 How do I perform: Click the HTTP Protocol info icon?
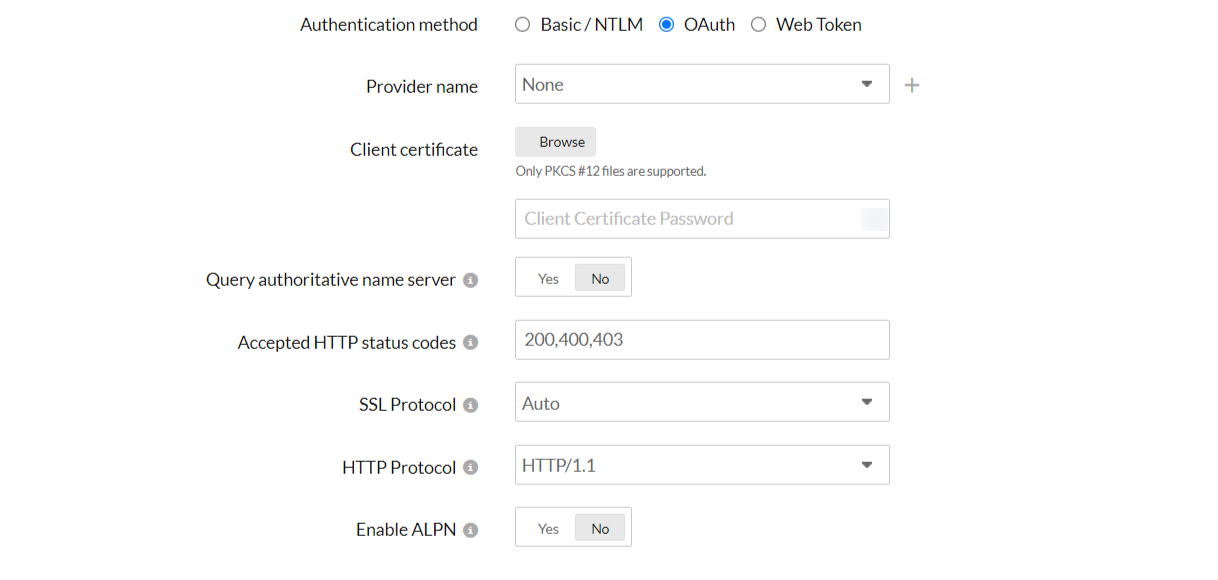470,468
